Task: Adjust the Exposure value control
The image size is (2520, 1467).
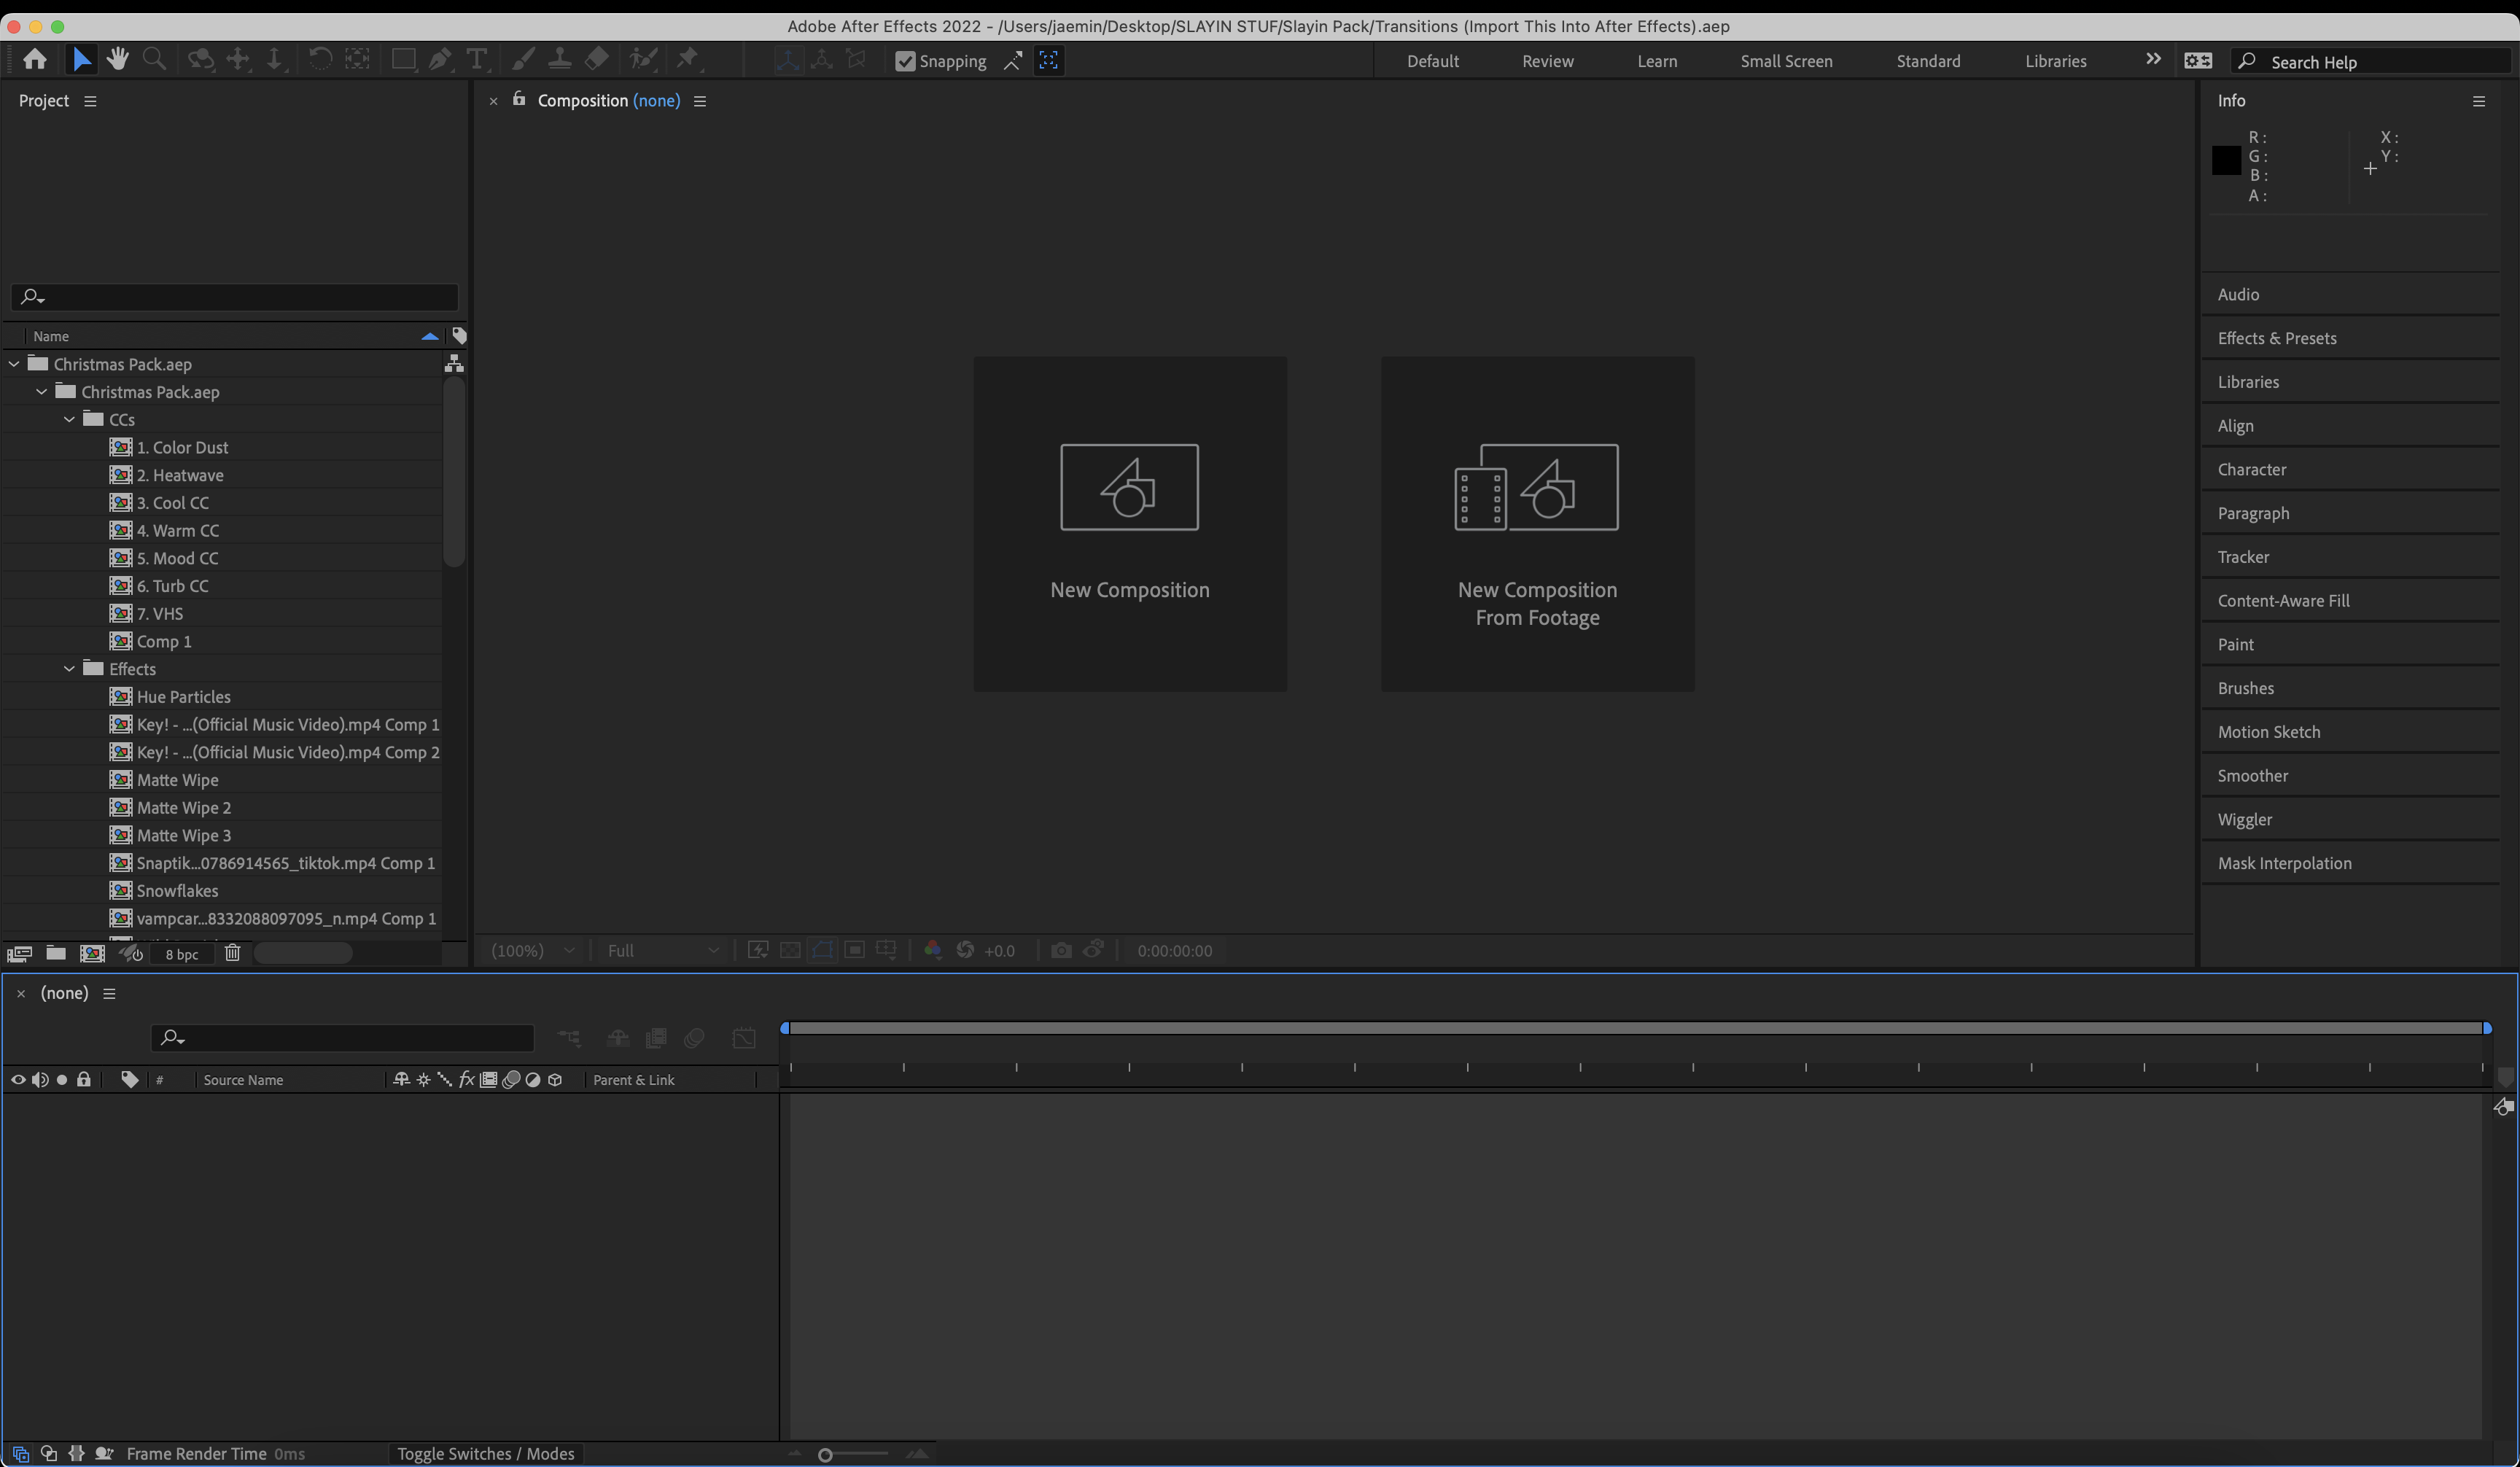Action: 998,950
